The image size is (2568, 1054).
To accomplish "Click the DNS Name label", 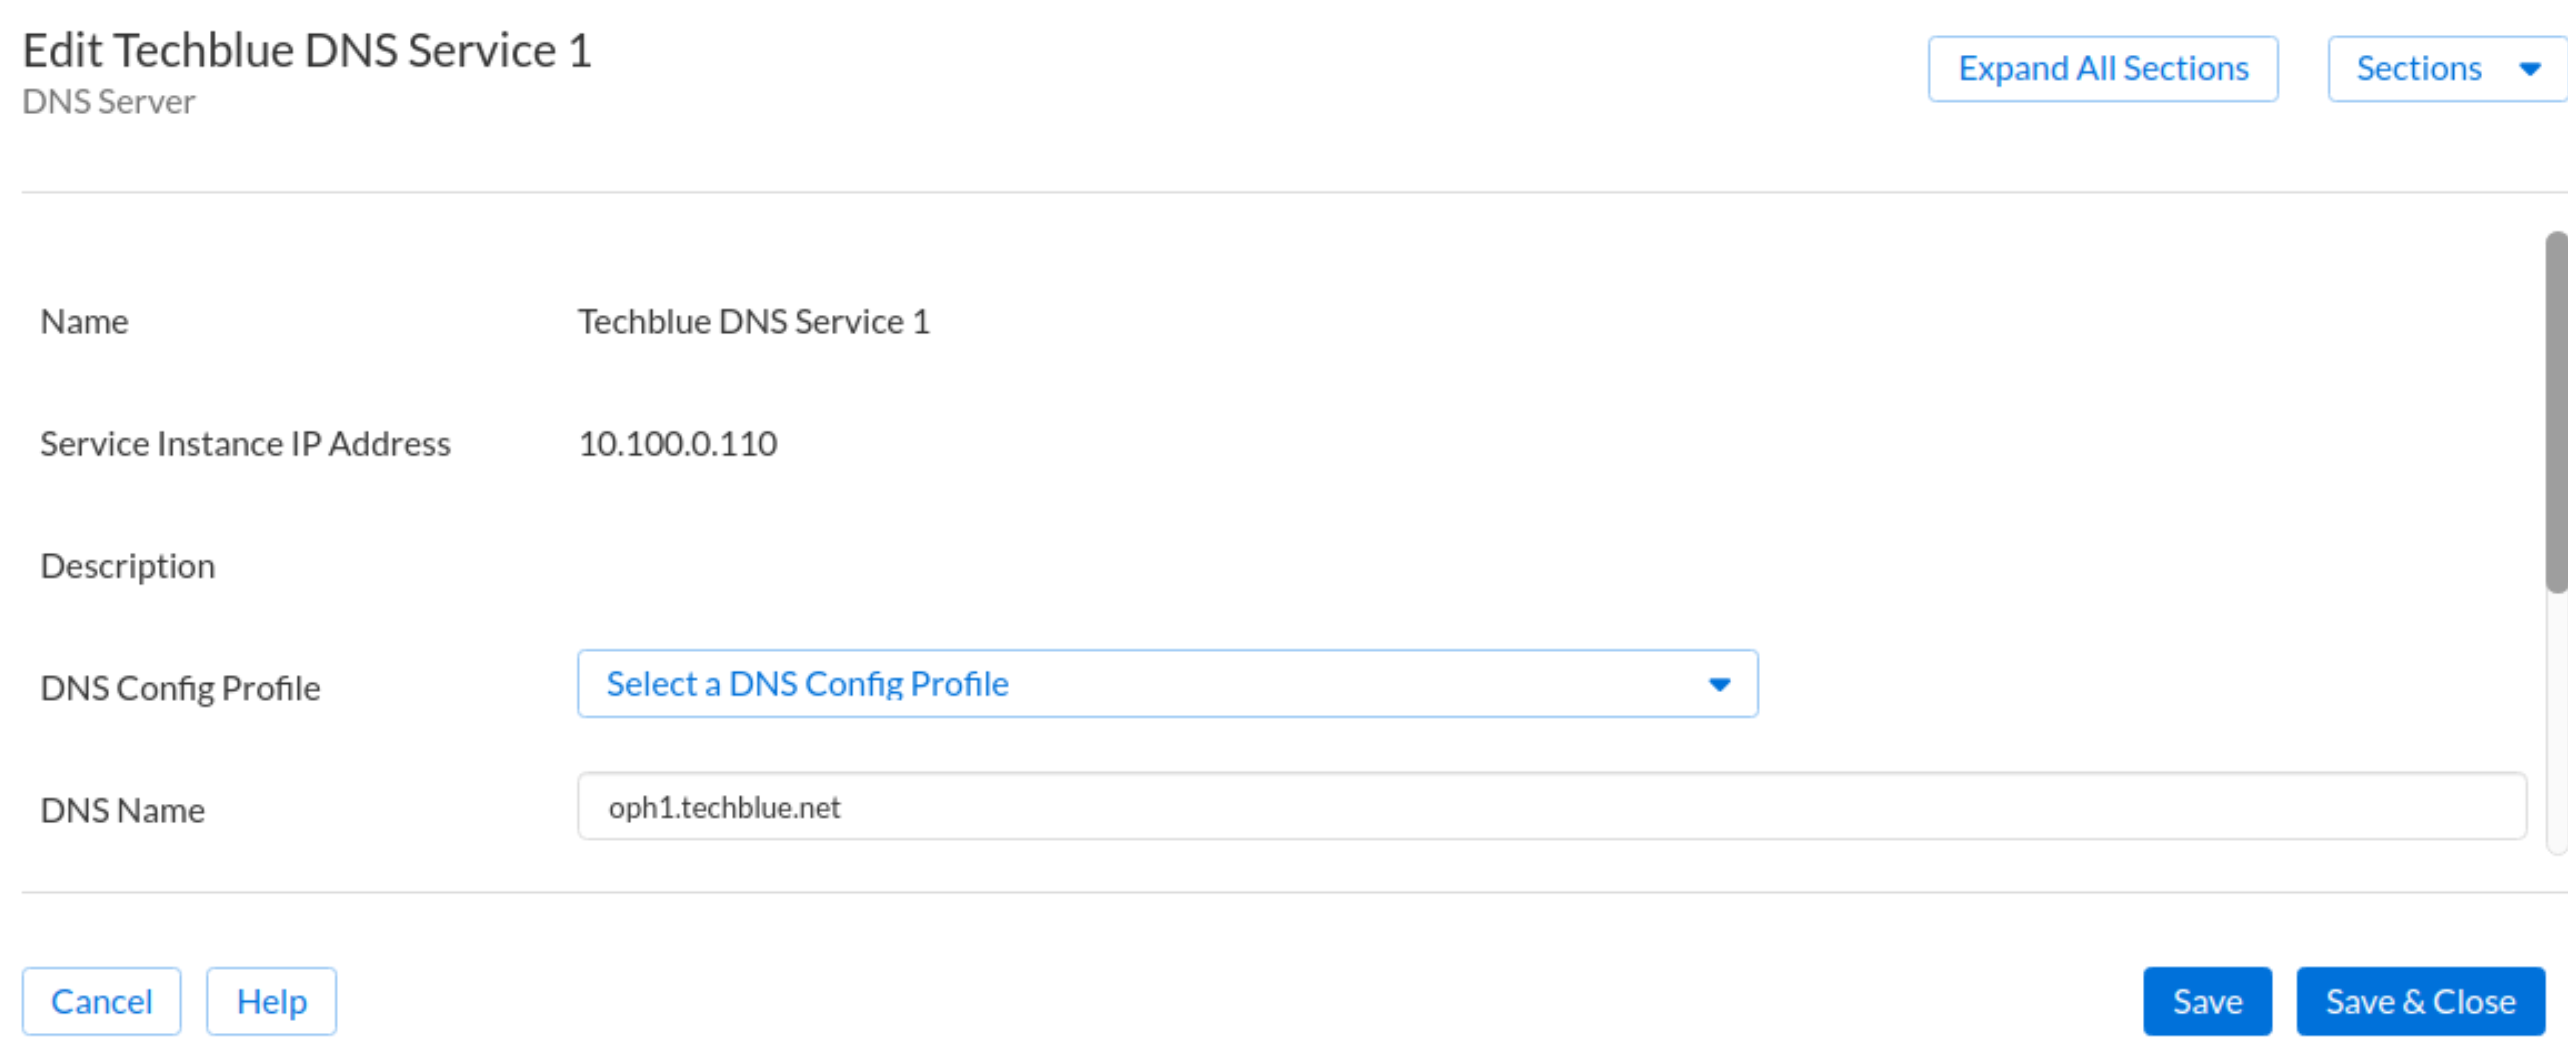I will pos(122,810).
